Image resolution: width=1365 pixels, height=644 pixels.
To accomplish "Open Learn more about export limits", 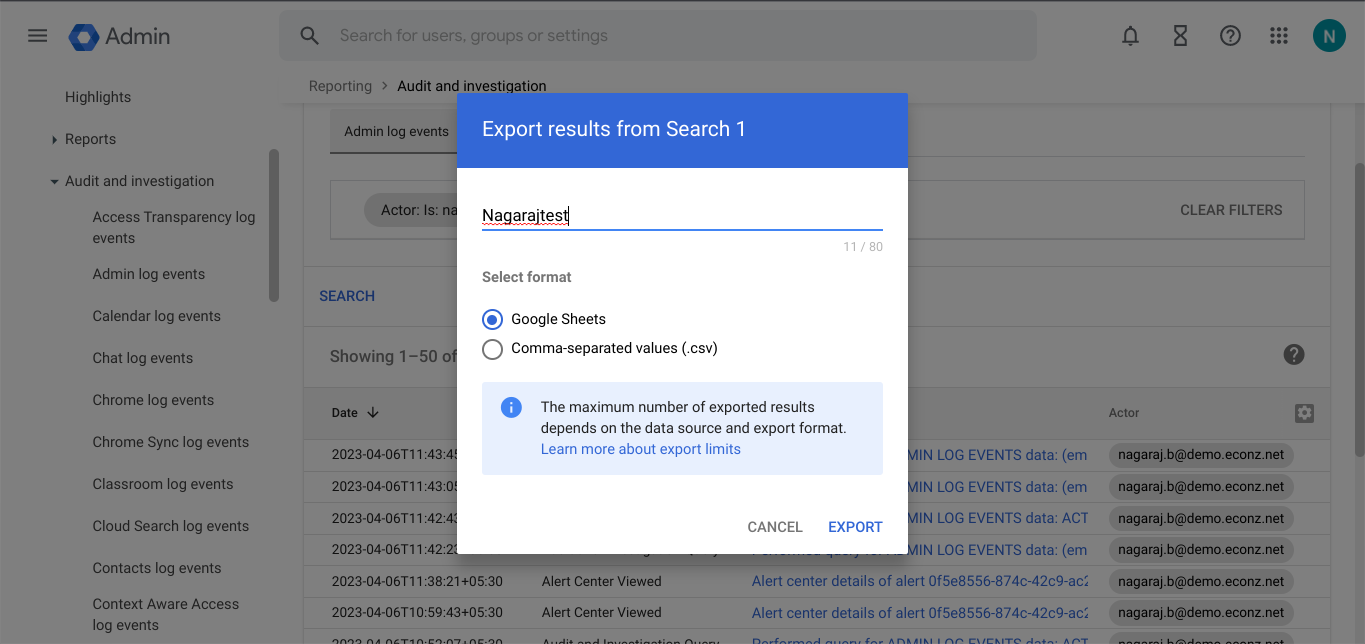I will (x=641, y=449).
